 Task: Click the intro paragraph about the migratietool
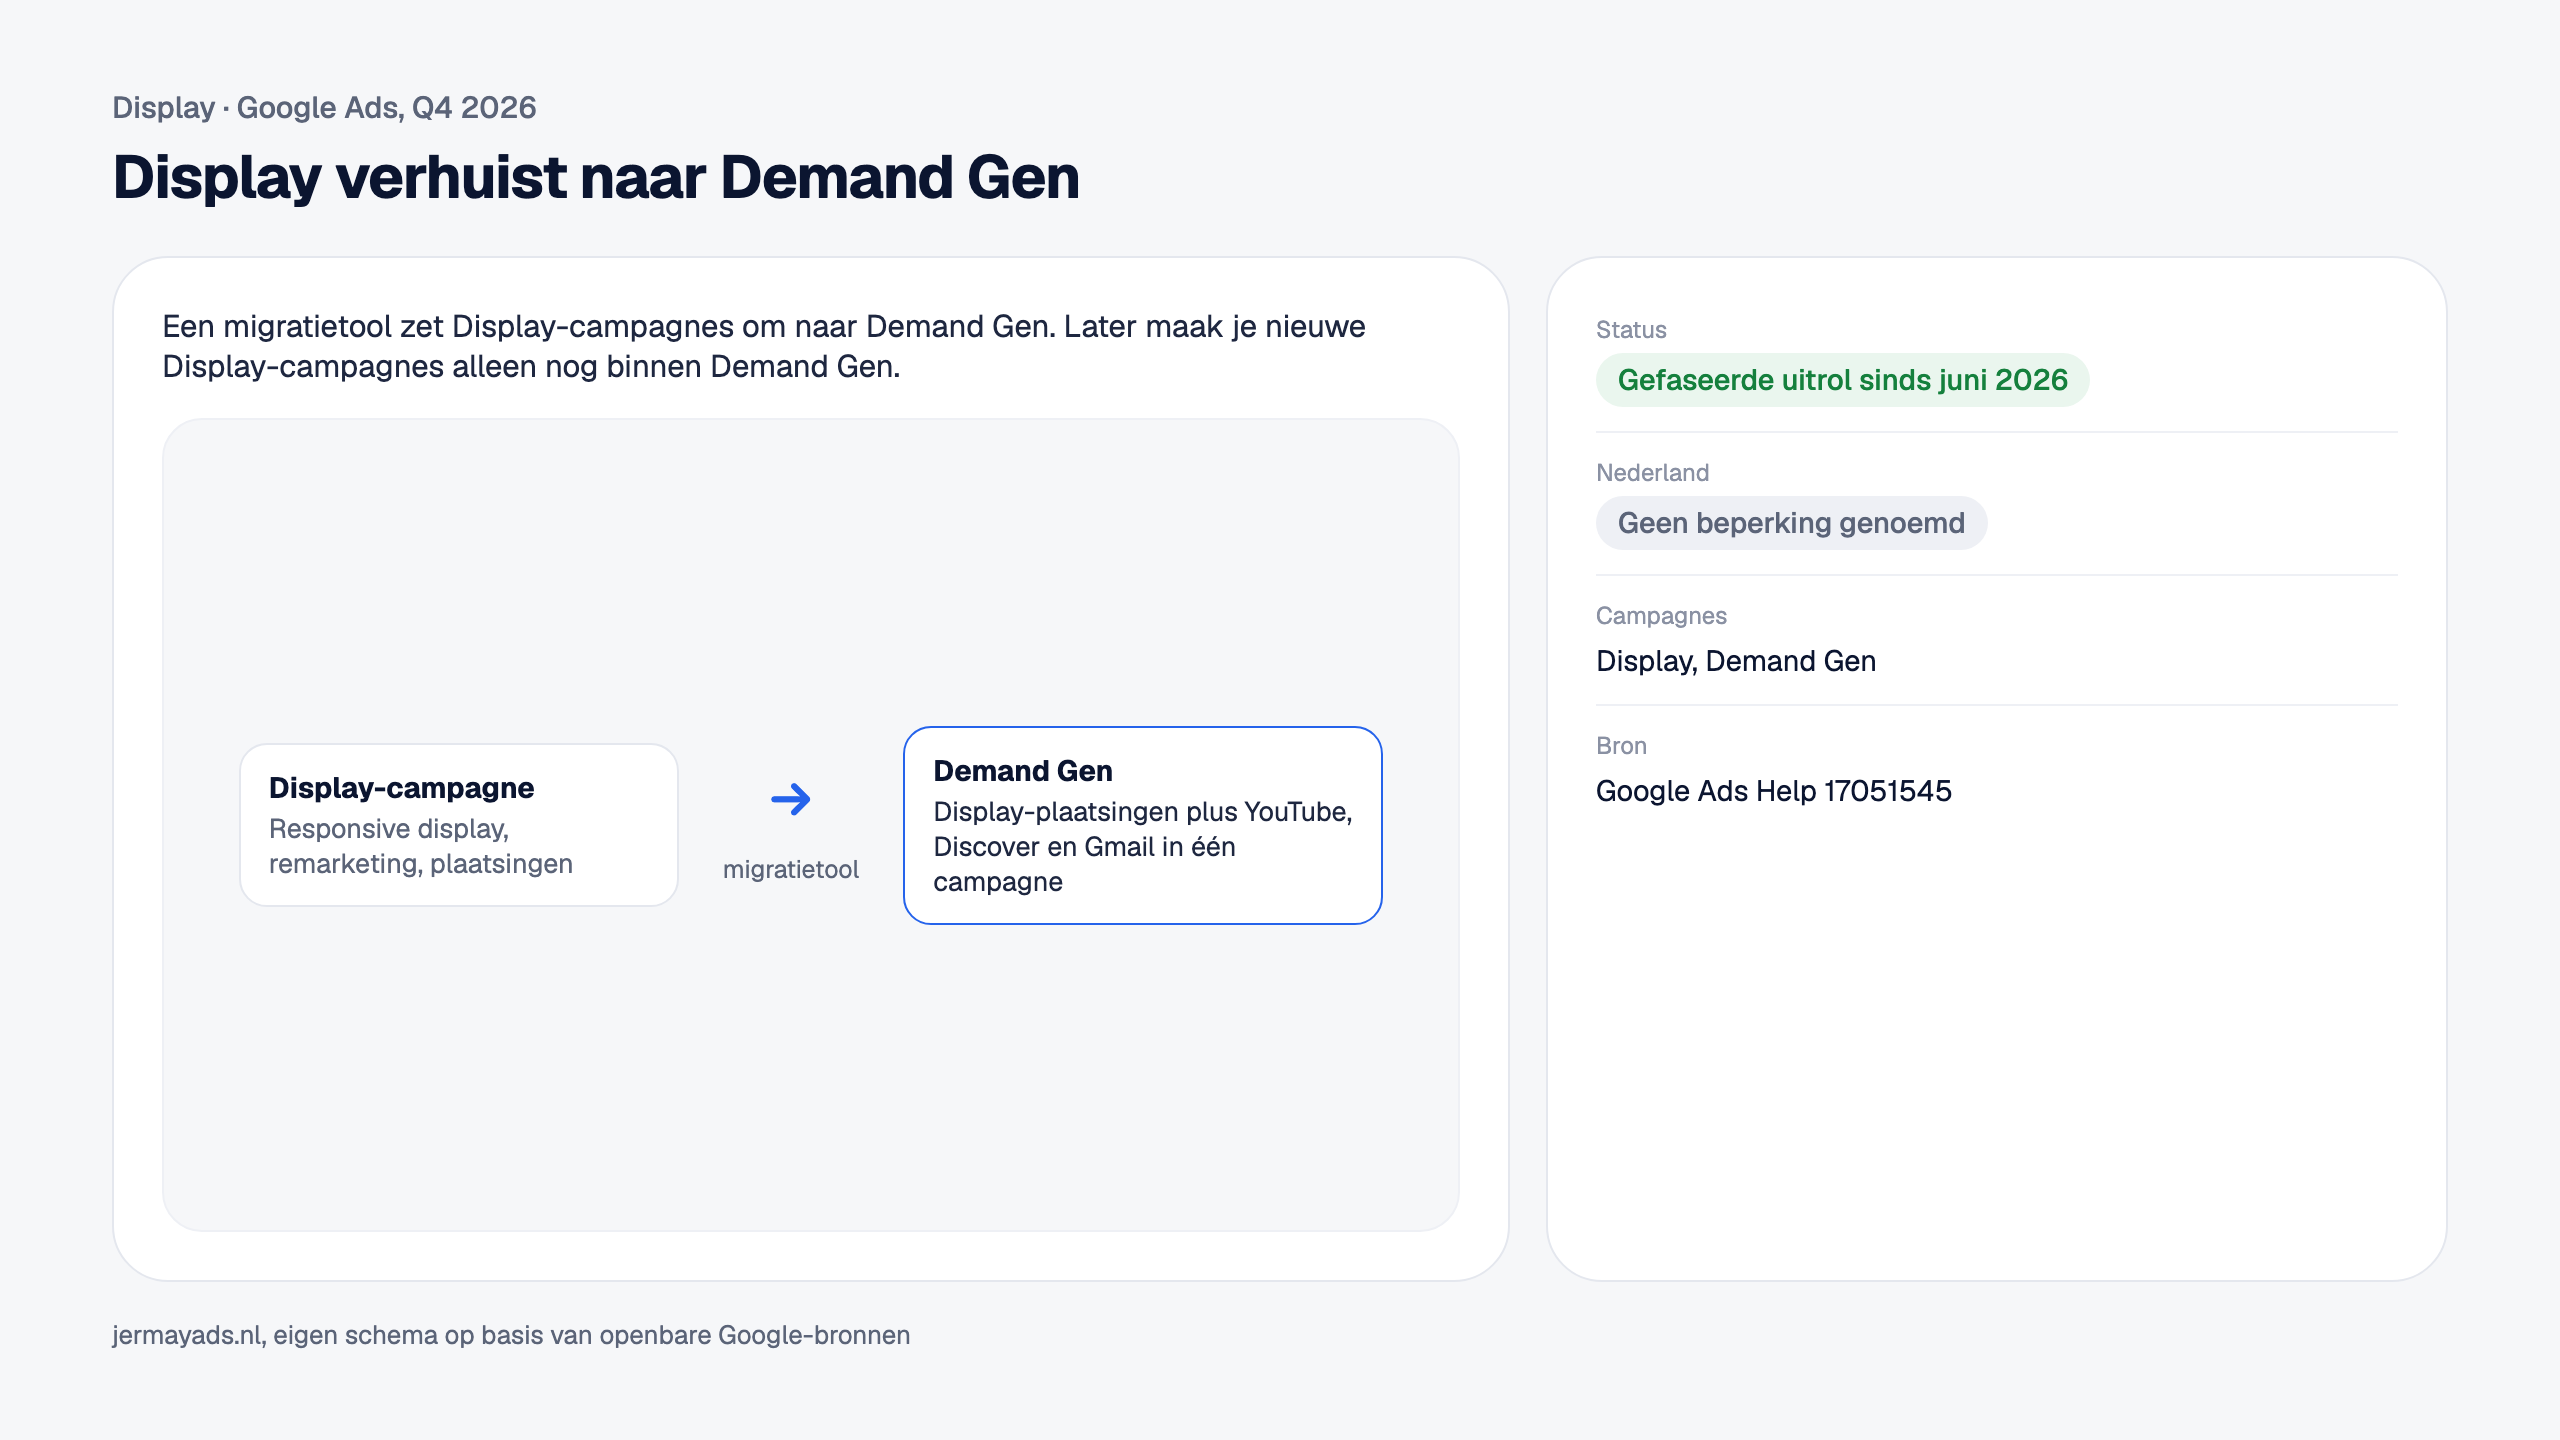point(764,346)
